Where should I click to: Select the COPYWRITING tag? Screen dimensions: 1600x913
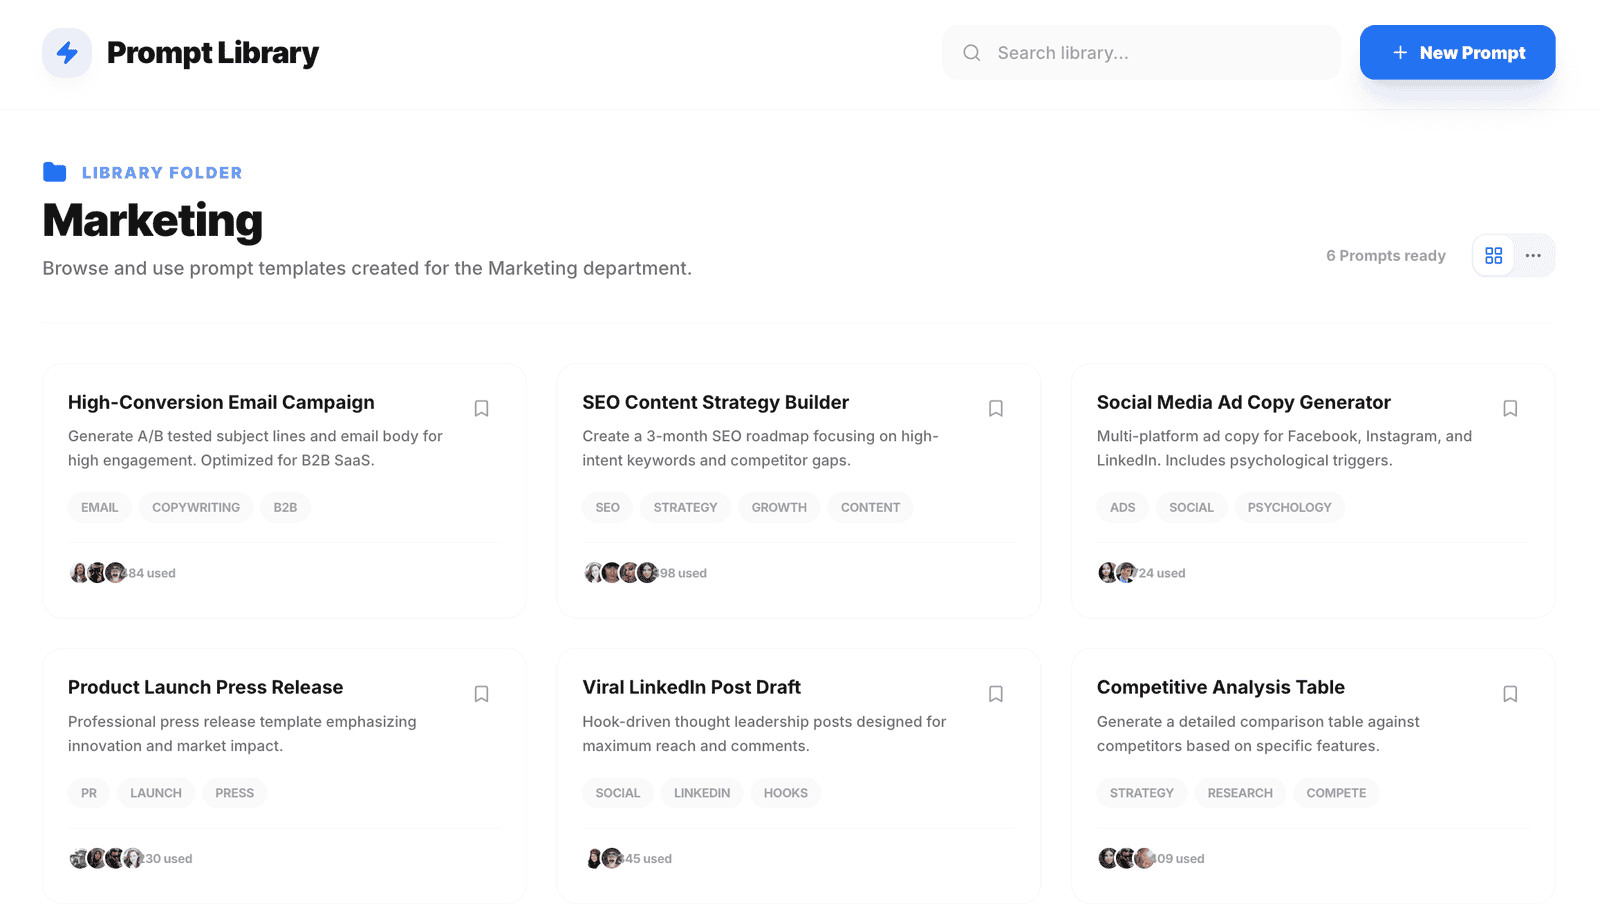196,507
